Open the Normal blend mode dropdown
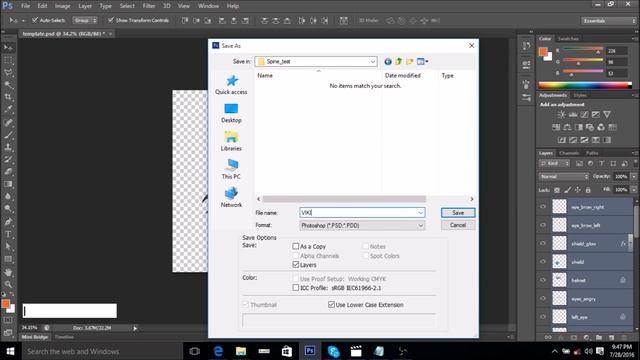Viewport: 640px width, 360px height. 564,177
